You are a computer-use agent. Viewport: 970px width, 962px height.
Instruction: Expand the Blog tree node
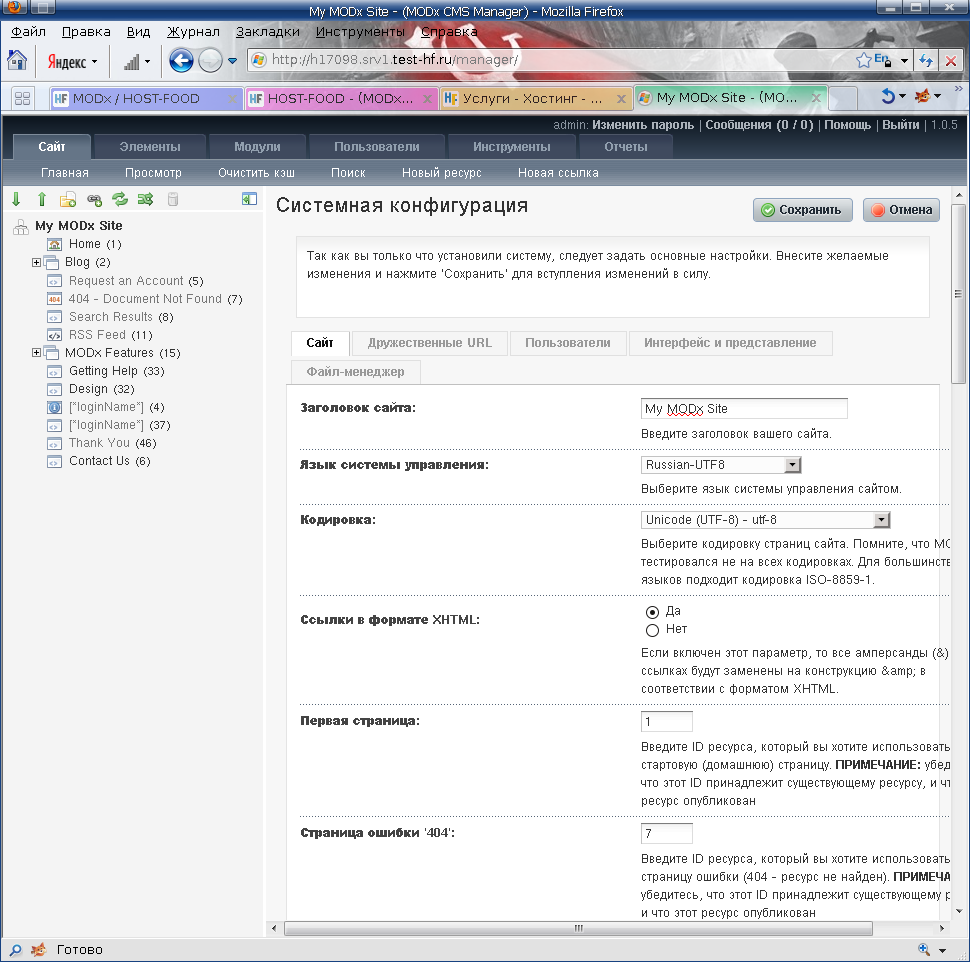point(36,262)
